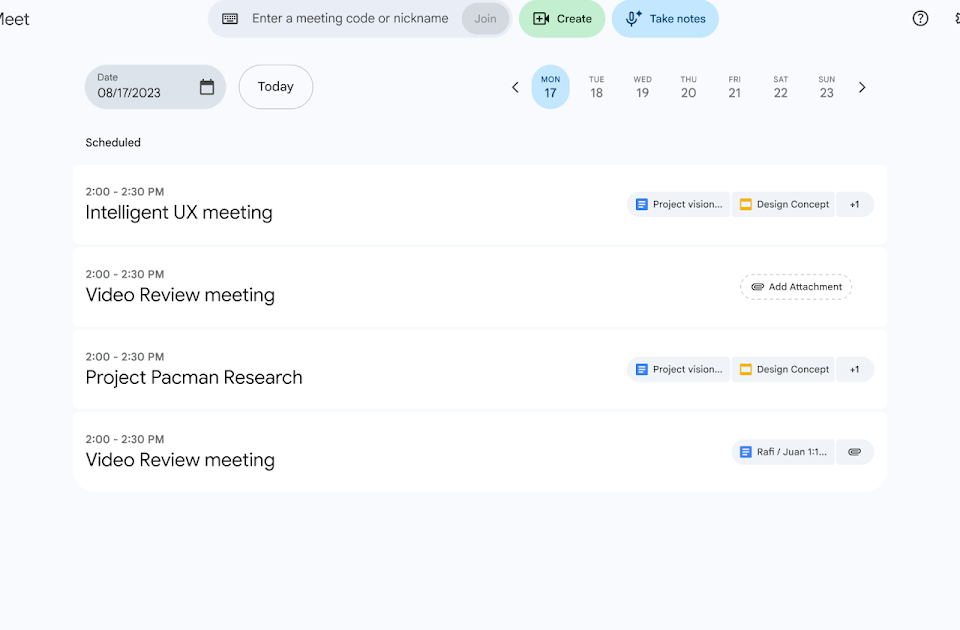Click the keyboard icon in meeting code field
Viewport: 960px width, 630px height.
230,19
